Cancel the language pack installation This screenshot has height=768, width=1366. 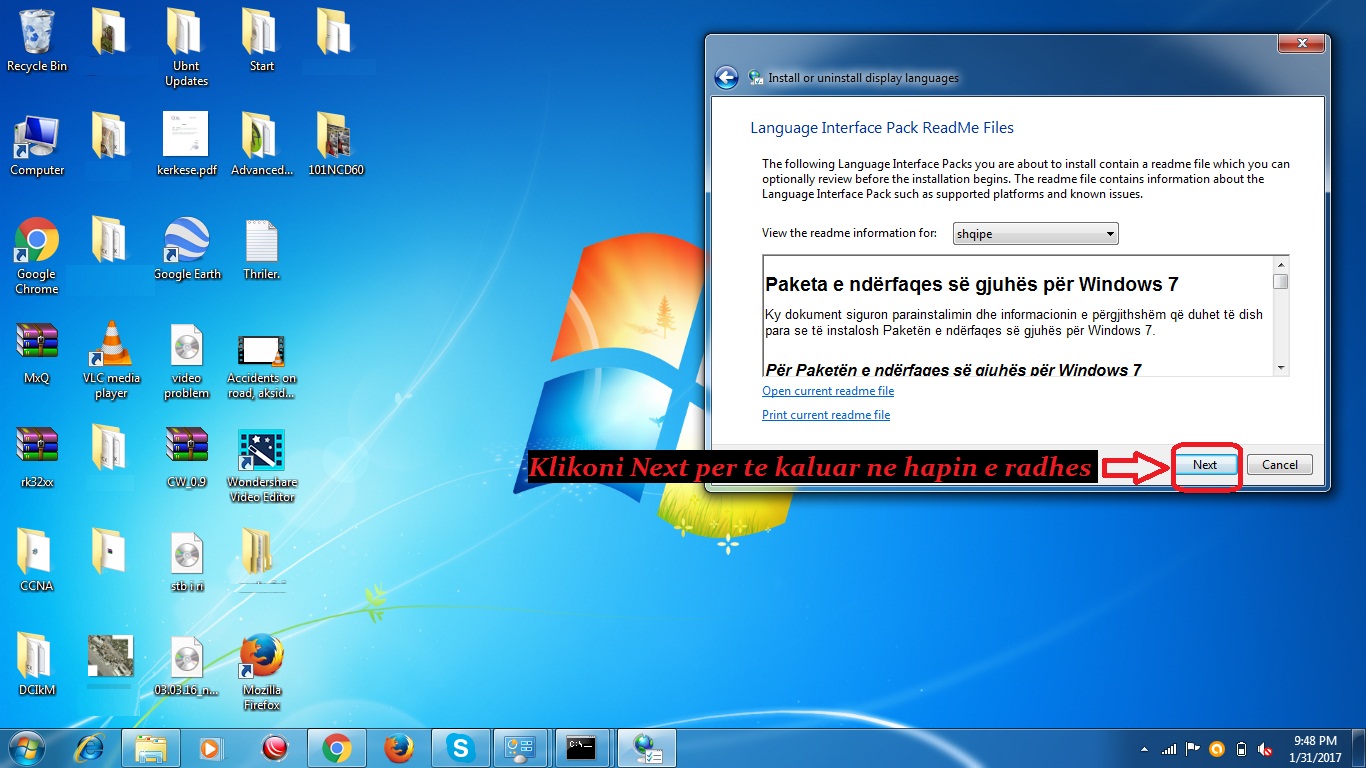tap(1280, 465)
